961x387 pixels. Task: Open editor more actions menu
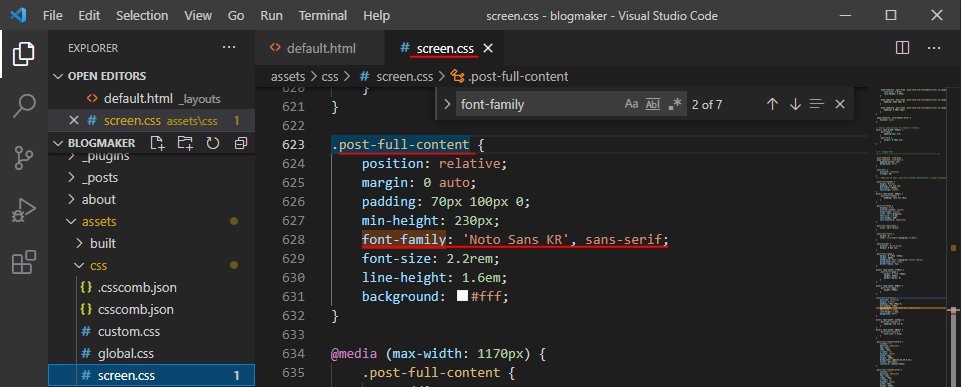(933, 48)
